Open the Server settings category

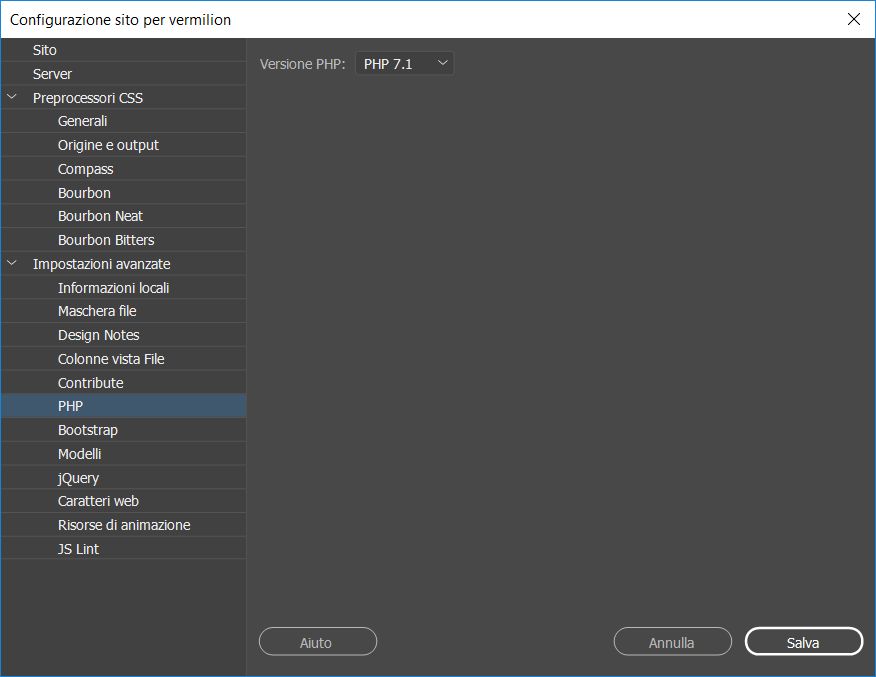coord(52,73)
